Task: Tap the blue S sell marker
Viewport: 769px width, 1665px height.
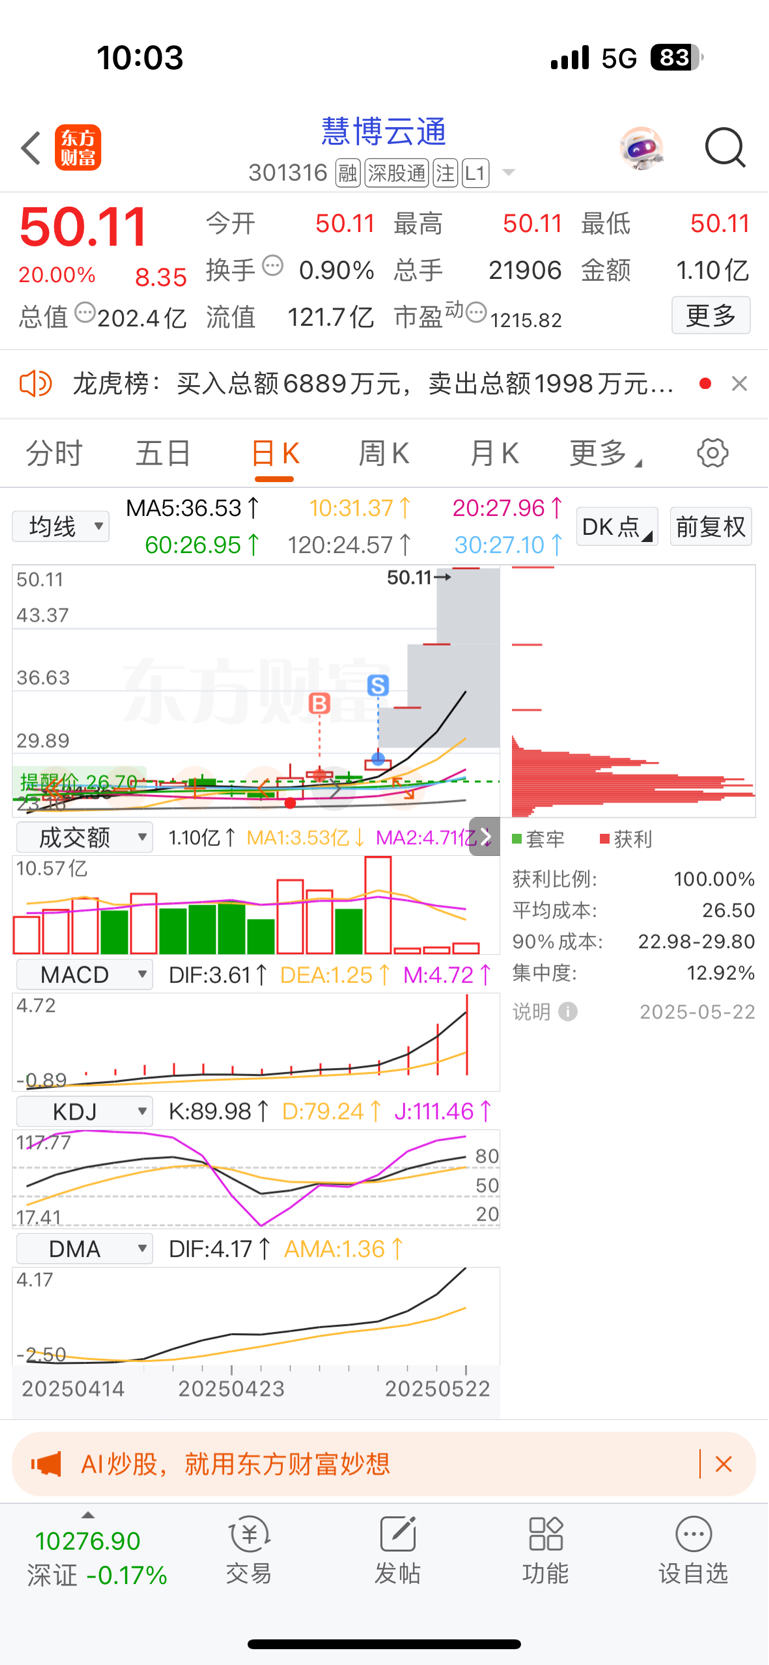Action: tap(378, 685)
